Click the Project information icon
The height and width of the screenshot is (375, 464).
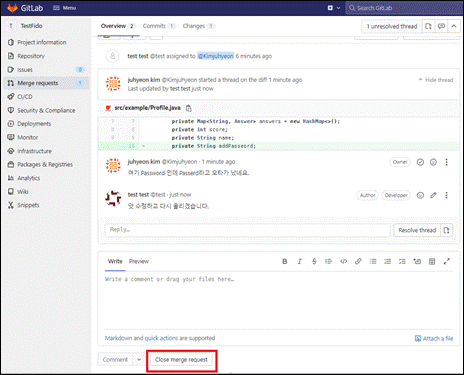coord(11,42)
